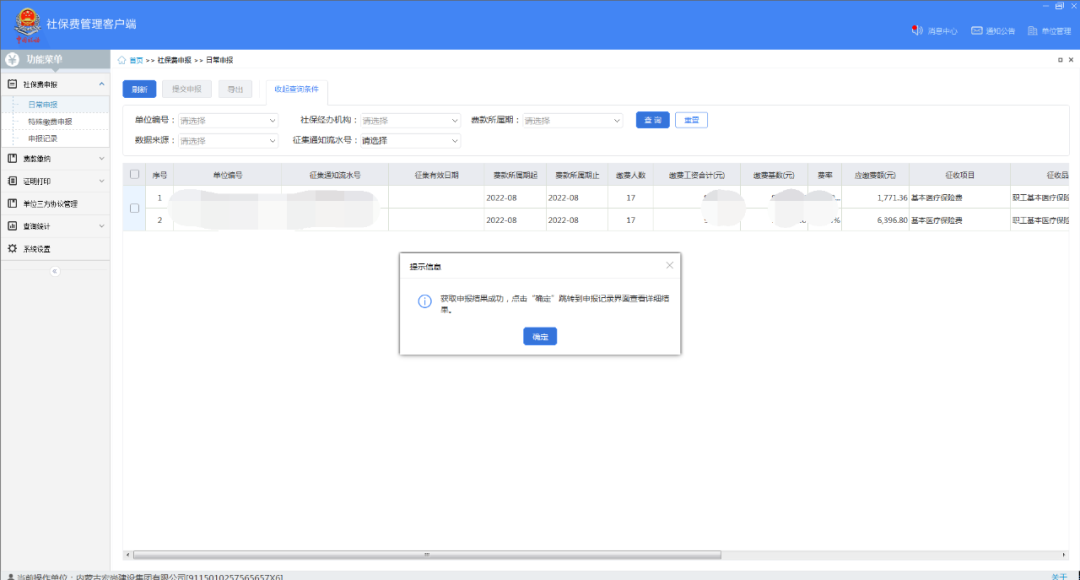Image resolution: width=1080 pixels, height=580 pixels.
Task: Open 消息中心 speaker notification icon
Action: 916,31
